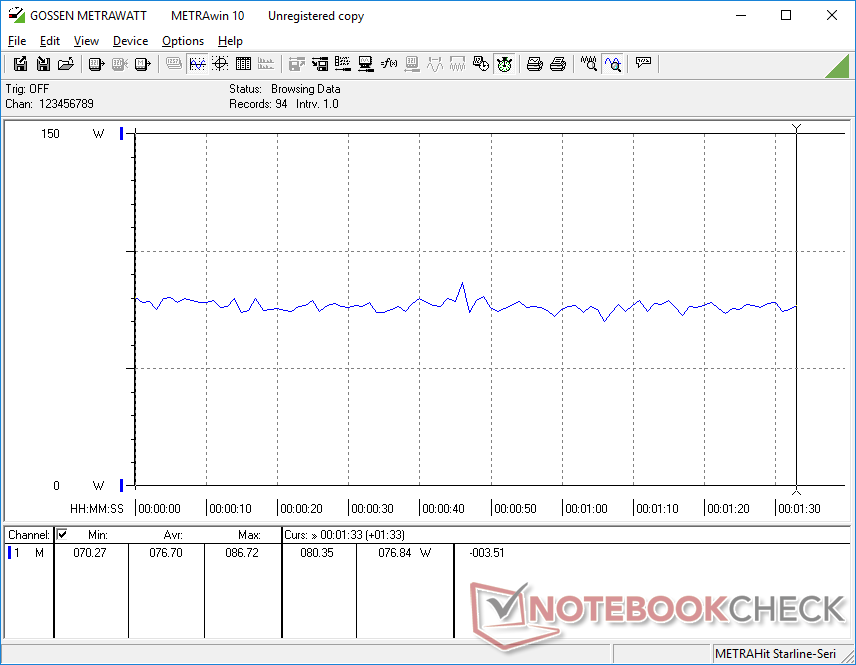
Task: Open the View menu
Action: (86, 41)
